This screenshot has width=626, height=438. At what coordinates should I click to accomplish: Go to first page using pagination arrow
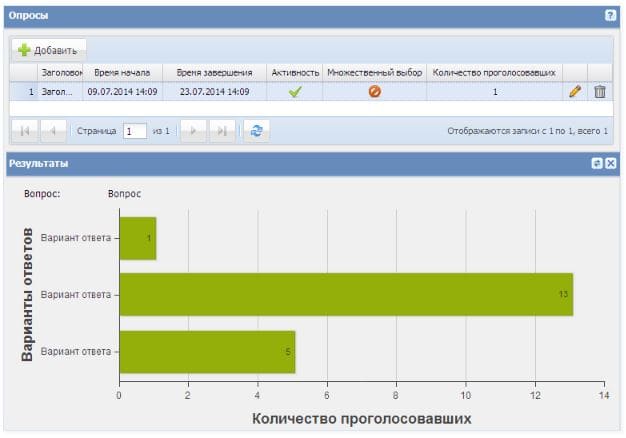(25, 131)
